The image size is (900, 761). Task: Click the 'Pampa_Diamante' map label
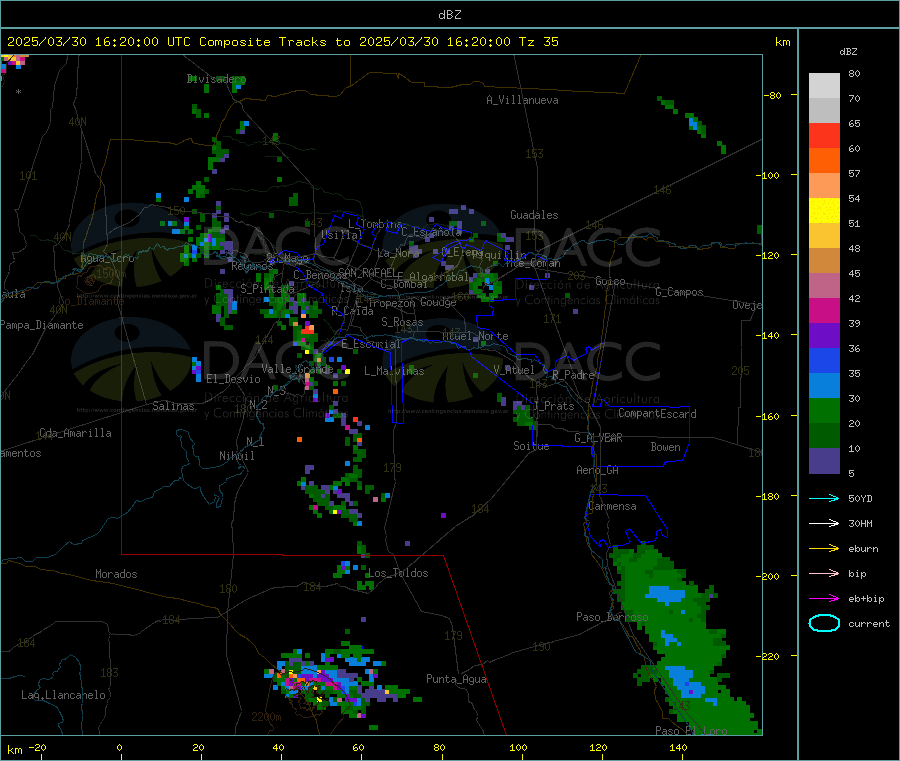tap(41, 325)
